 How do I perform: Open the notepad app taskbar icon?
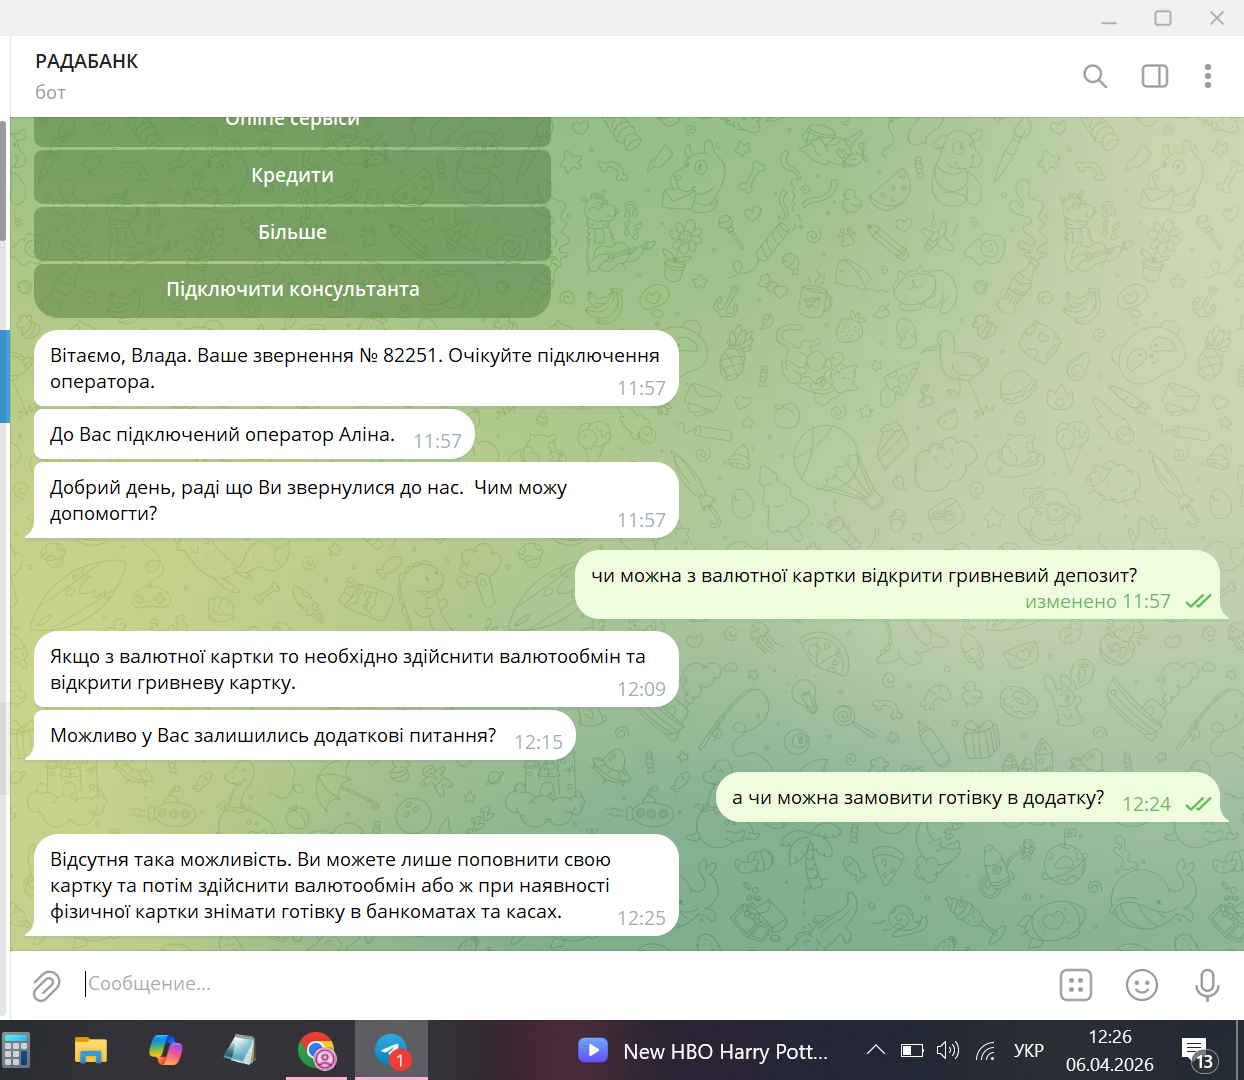point(240,1051)
